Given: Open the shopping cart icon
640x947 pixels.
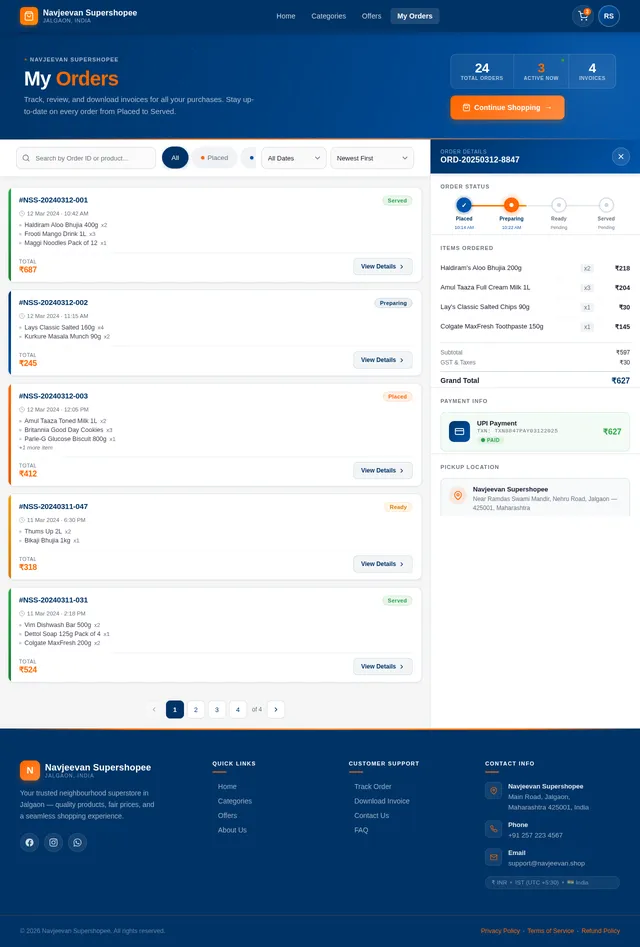Looking at the screenshot, I should pos(582,16).
